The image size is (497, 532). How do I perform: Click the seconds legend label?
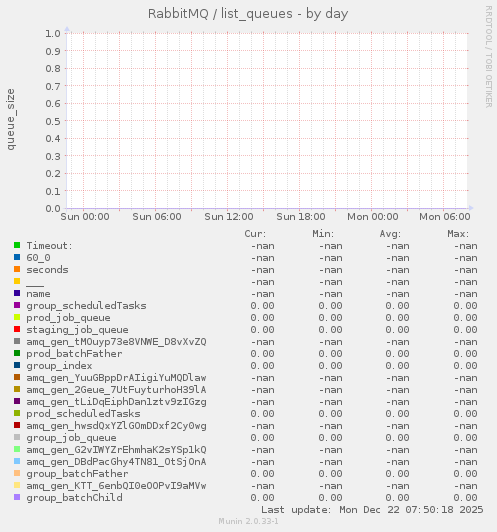pos(47,270)
